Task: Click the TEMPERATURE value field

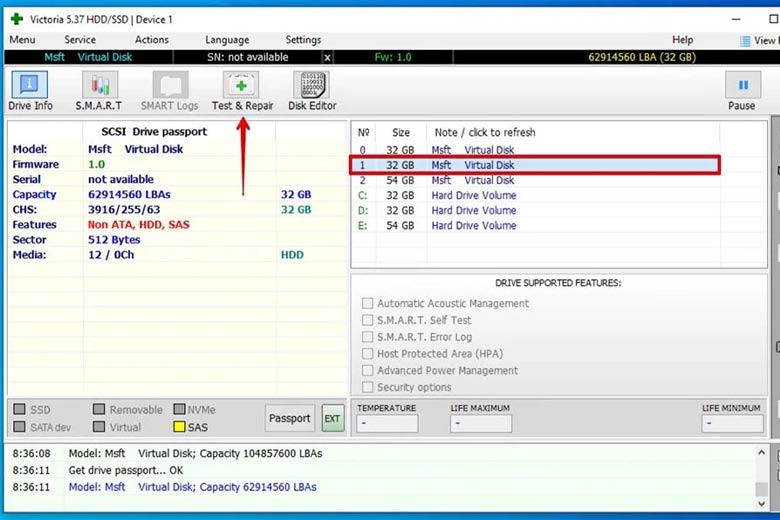Action: [387, 423]
